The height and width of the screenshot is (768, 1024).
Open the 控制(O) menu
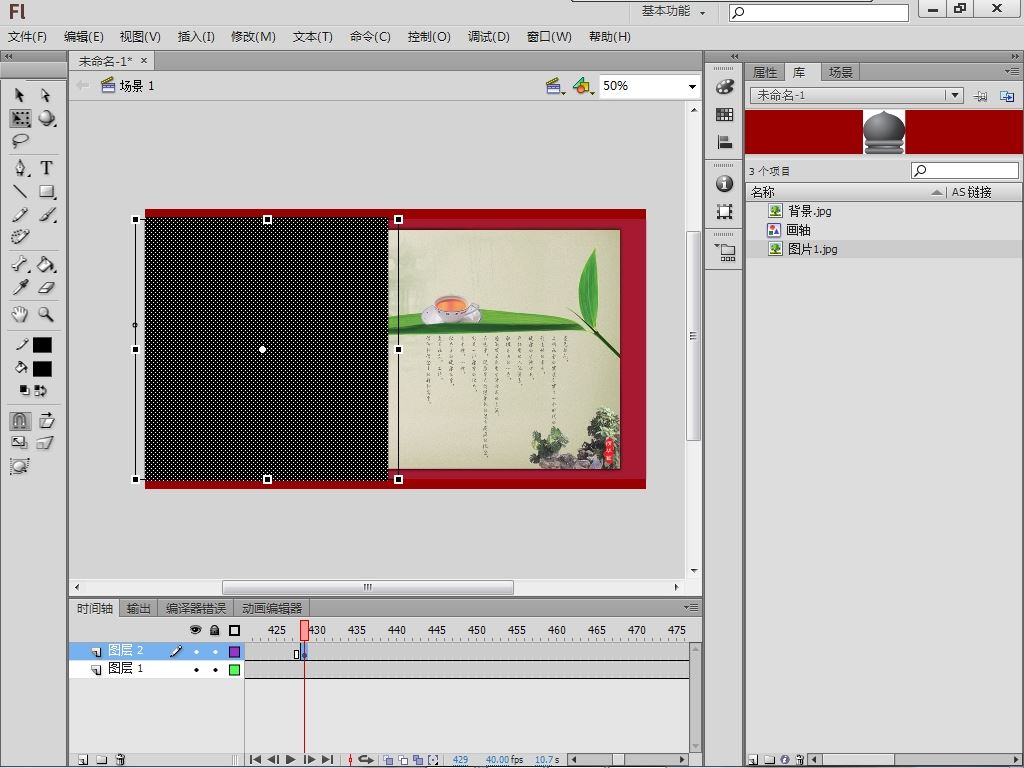tap(429, 37)
